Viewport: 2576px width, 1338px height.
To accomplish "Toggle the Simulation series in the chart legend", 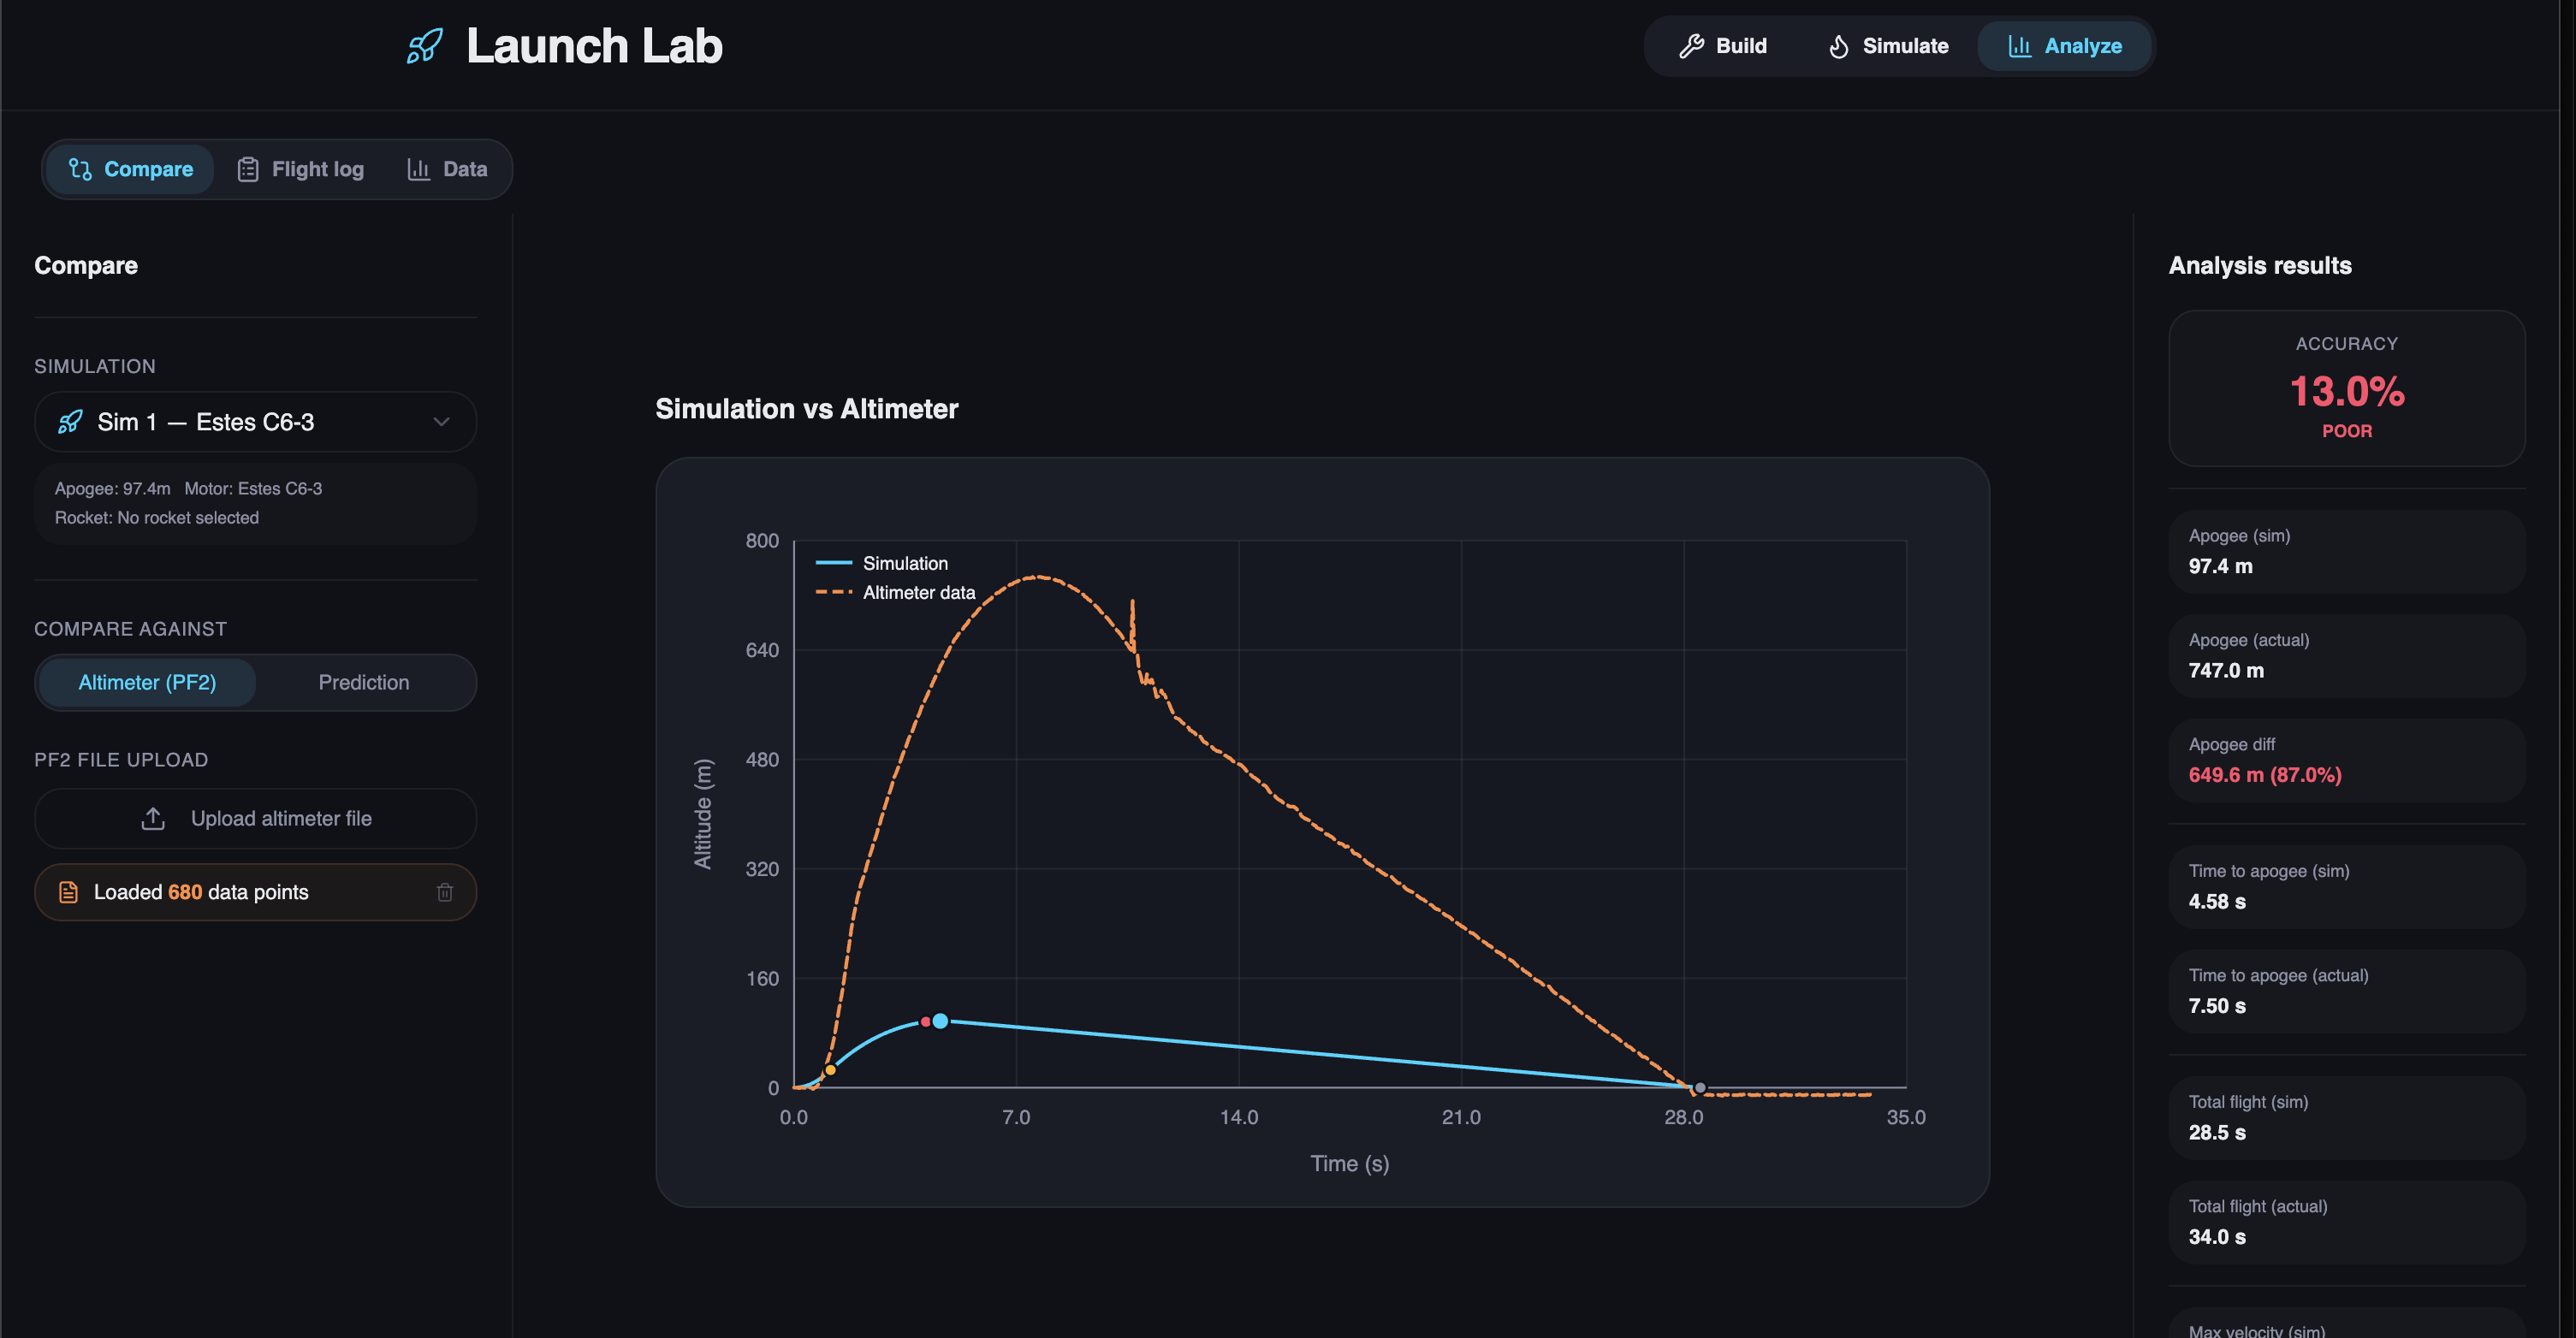I will [x=903, y=563].
